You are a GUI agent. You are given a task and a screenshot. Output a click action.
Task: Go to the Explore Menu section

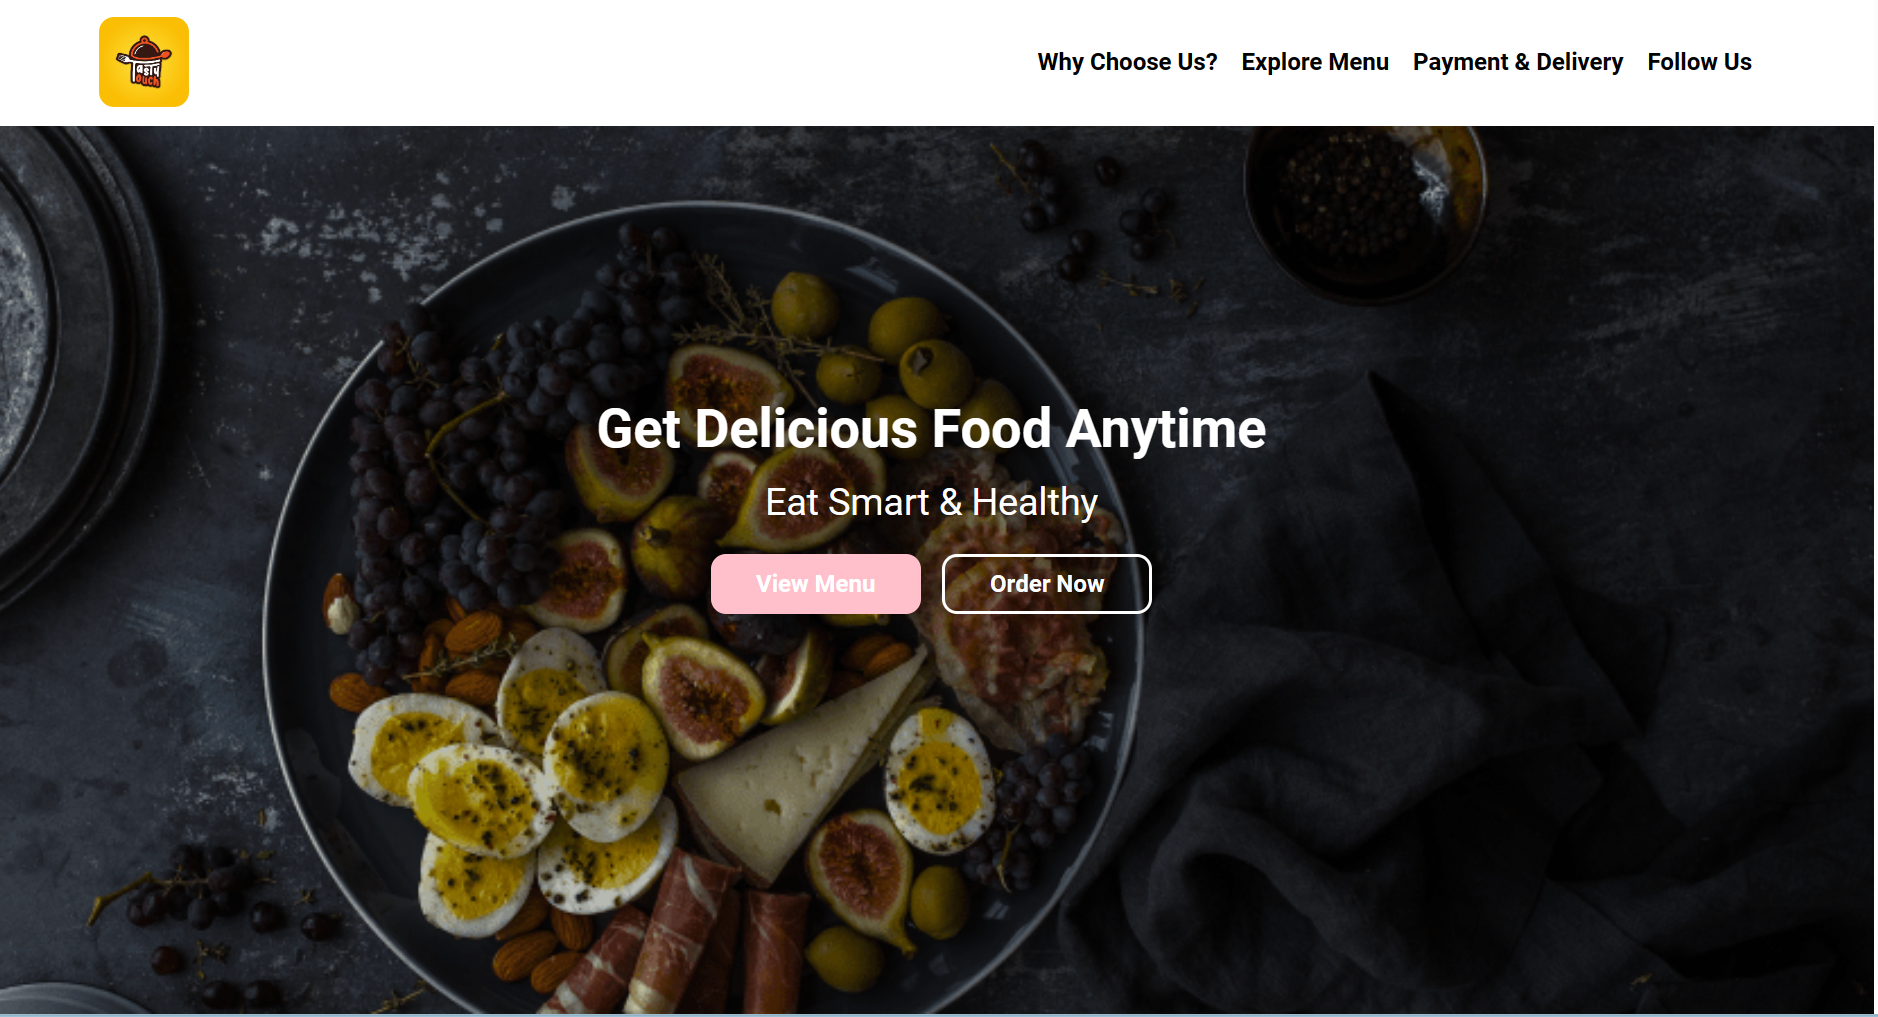coord(1315,62)
